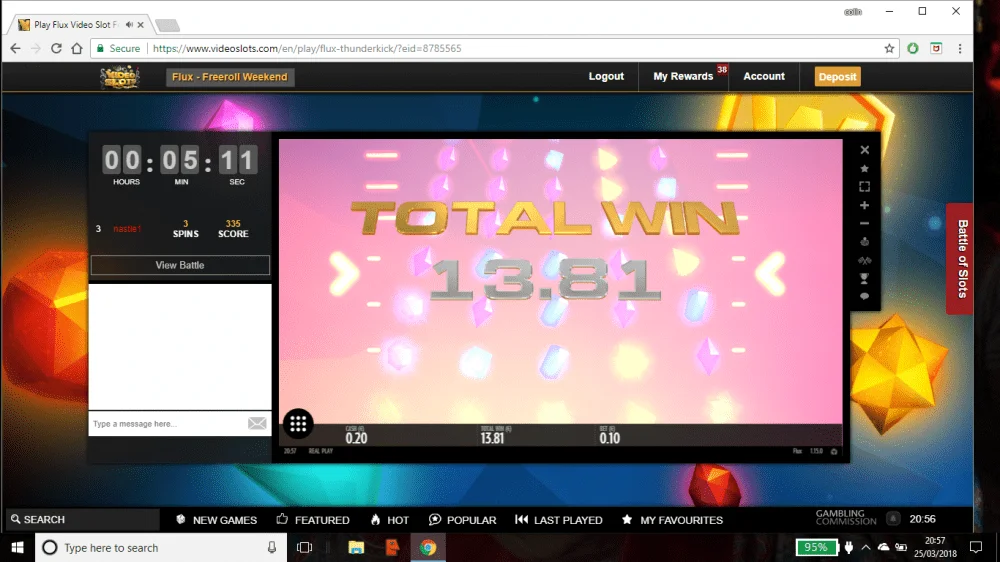Click the green extension icon in Chrome
This screenshot has height=562, width=1000.
(913, 48)
